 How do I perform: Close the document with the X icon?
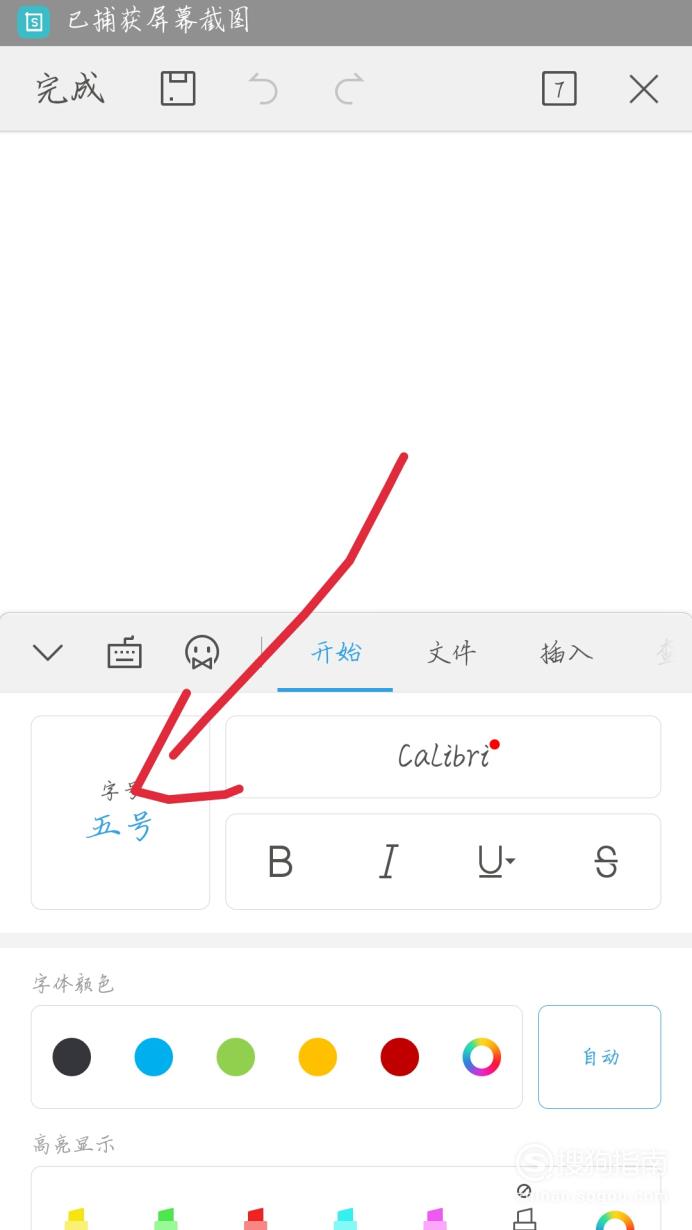tap(643, 90)
